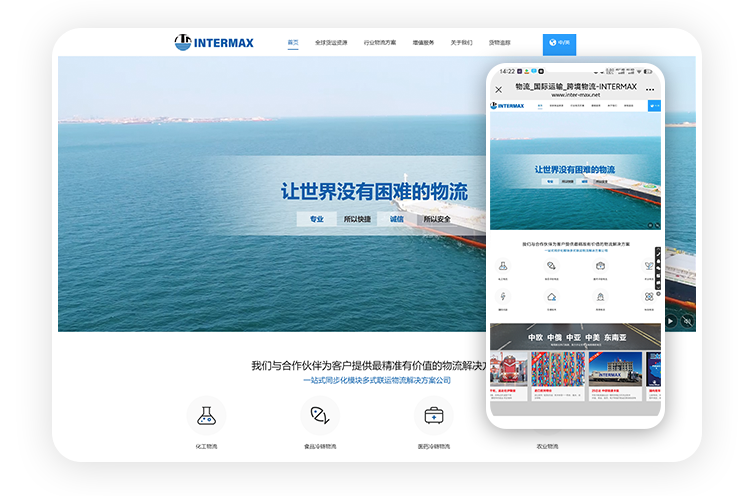
Task: Select the 首页 tab in the navigation
Action: coord(293,43)
